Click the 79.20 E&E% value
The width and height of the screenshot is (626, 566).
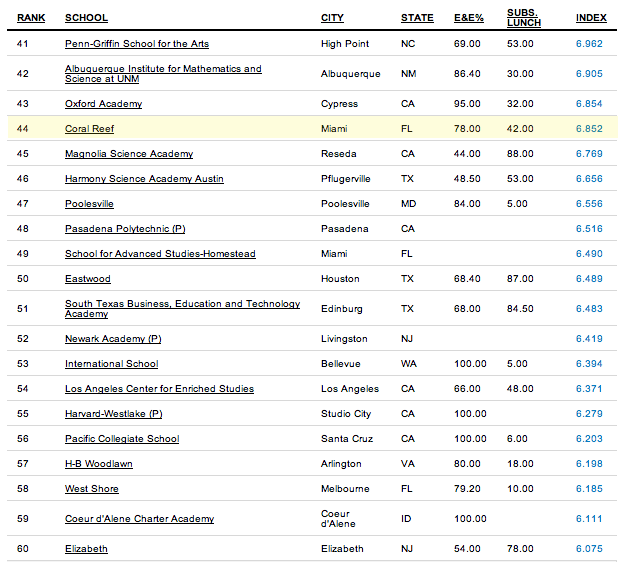(x=467, y=489)
